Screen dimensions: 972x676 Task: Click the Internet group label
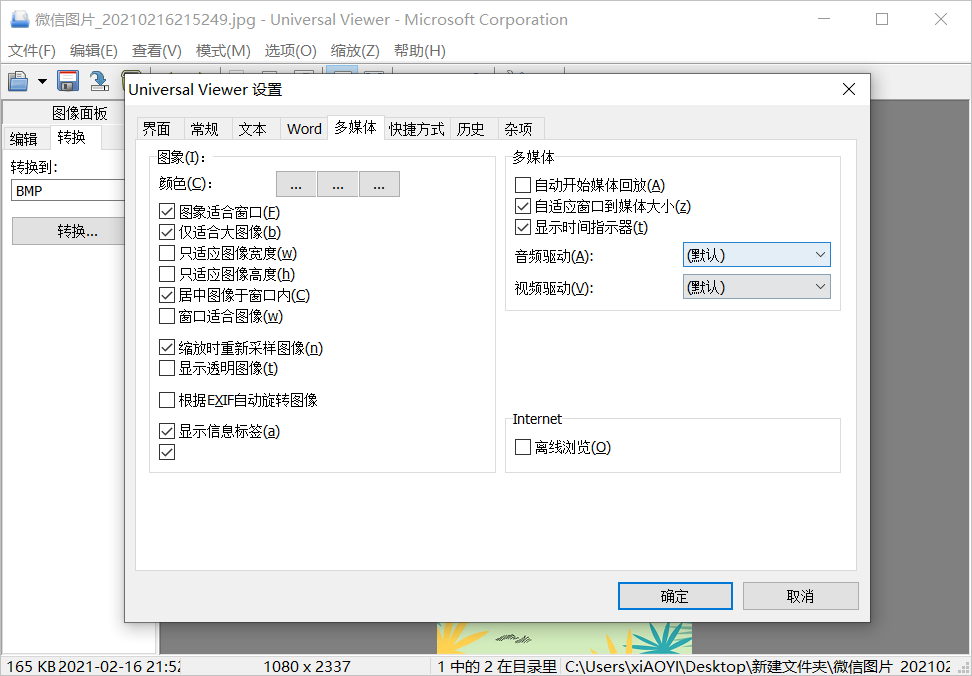click(537, 419)
